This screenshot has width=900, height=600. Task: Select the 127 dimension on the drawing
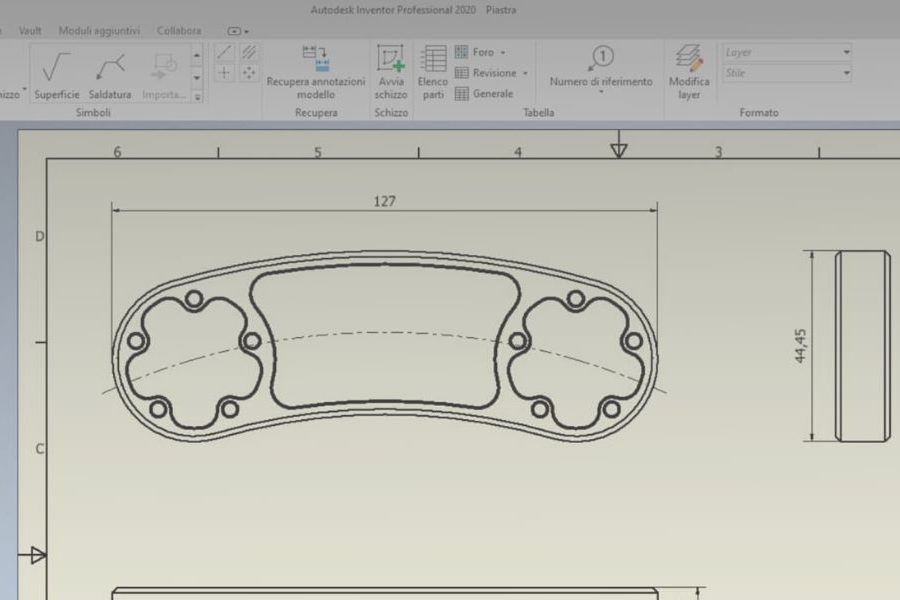(385, 201)
